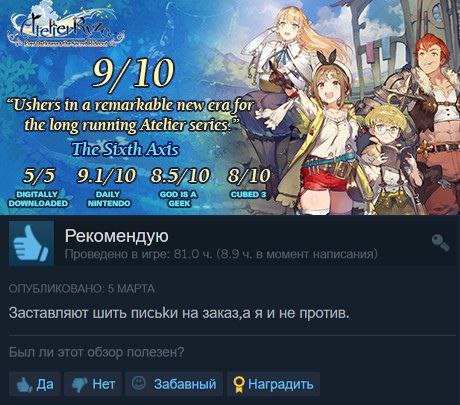Click the Опубликовано 5 марта date

pyautogui.click(x=82, y=289)
